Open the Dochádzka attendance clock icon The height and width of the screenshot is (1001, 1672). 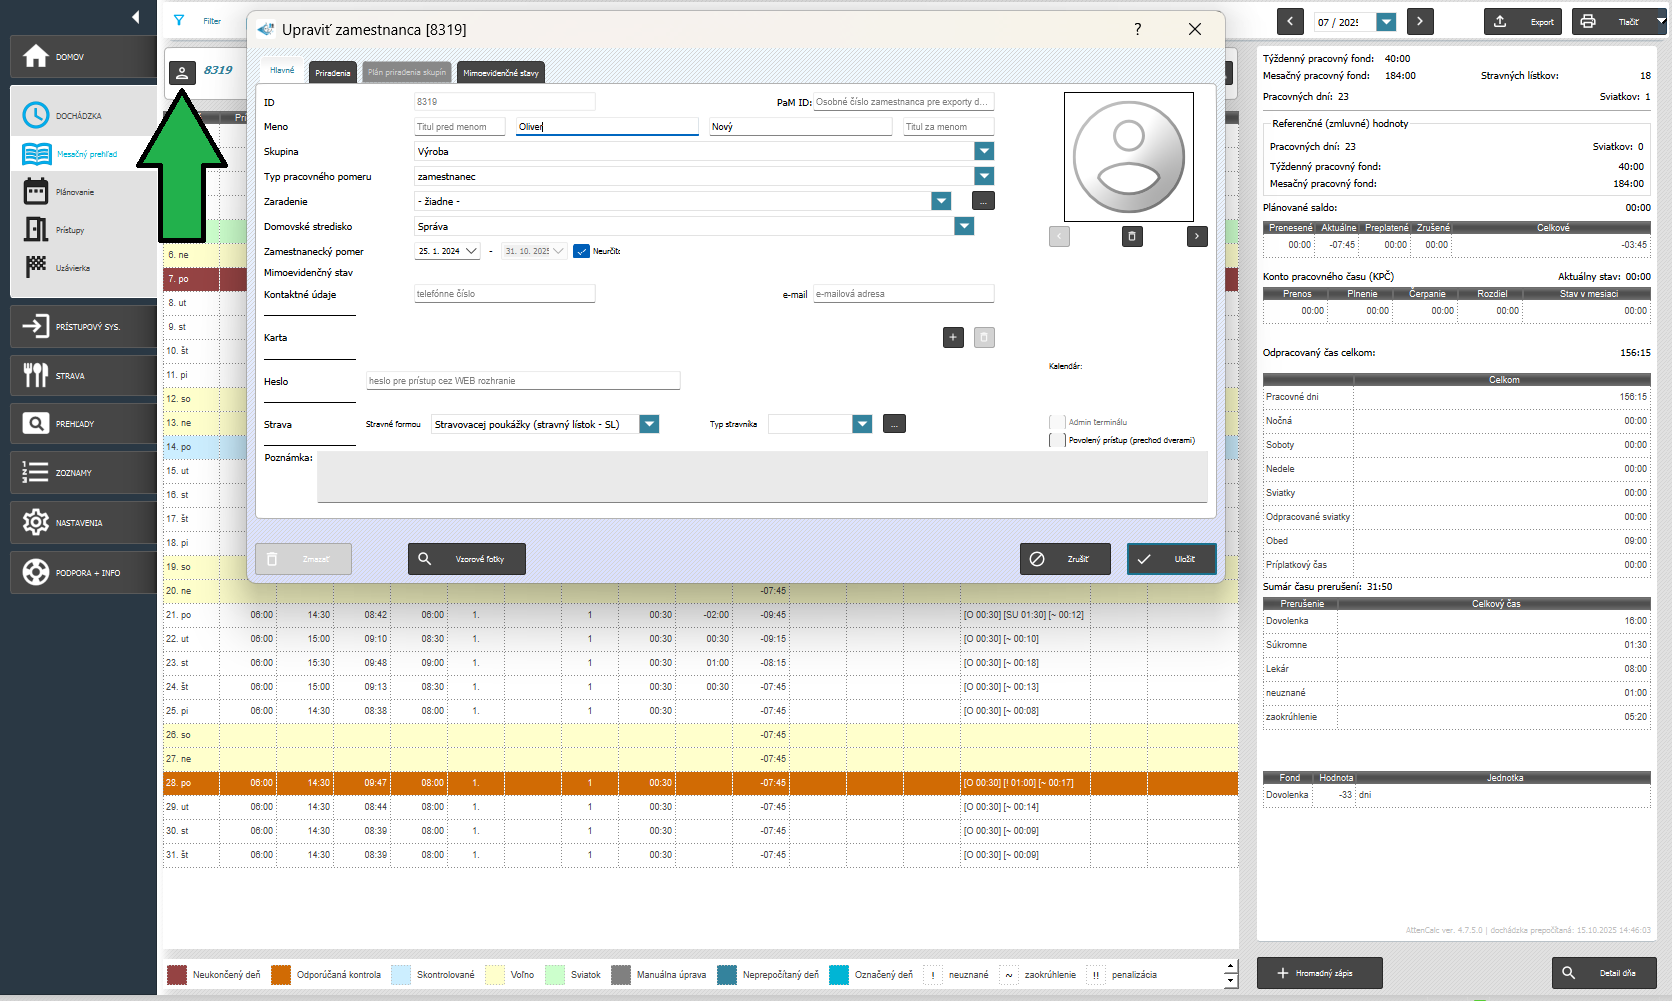36,115
